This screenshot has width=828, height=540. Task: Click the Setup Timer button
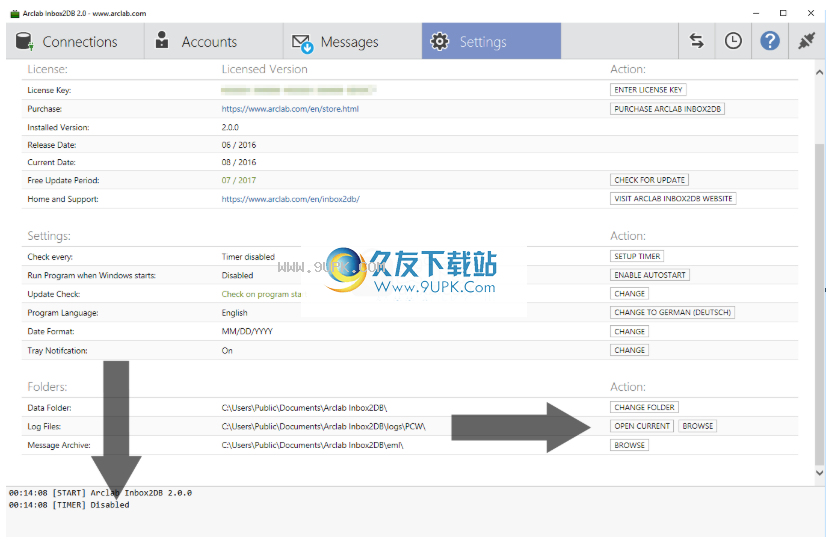pyautogui.click(x=637, y=256)
